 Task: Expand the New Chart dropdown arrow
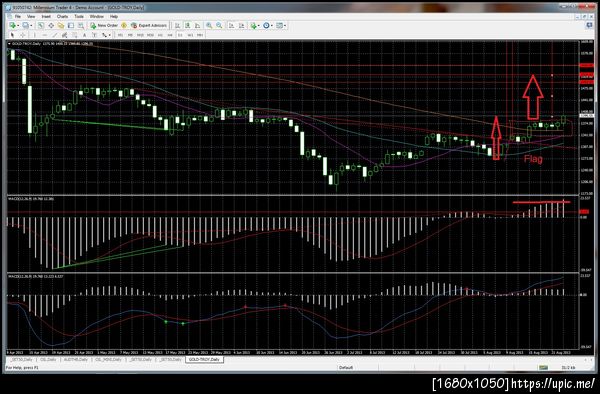pos(18,25)
